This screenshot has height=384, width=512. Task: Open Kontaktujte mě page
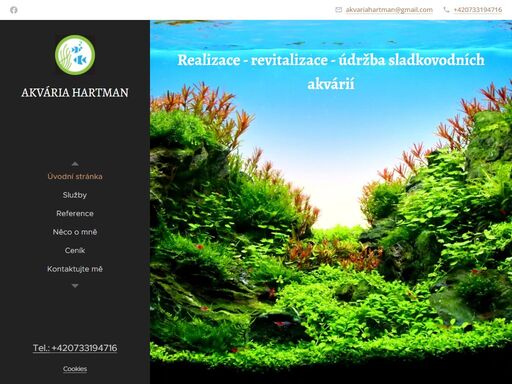pos(75,269)
